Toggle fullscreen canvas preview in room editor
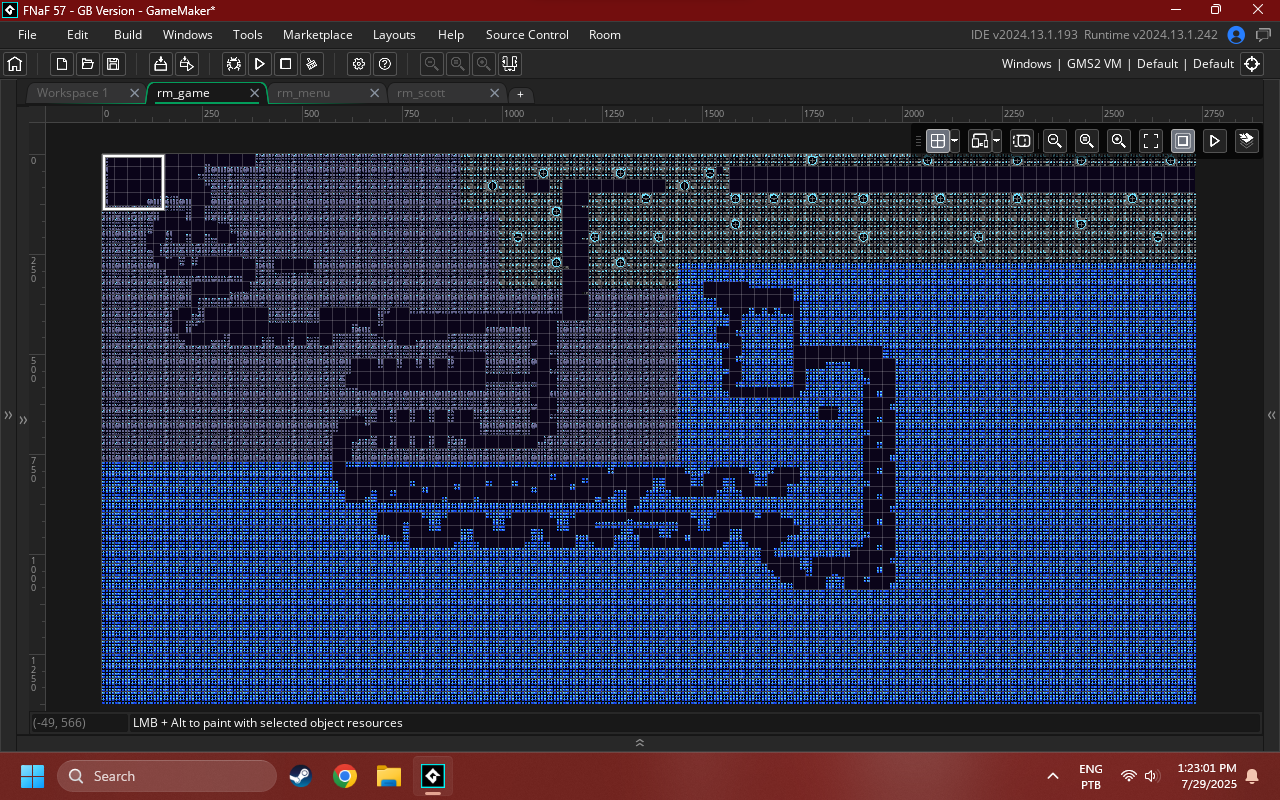Viewport: 1280px width, 800px height. [1151, 141]
